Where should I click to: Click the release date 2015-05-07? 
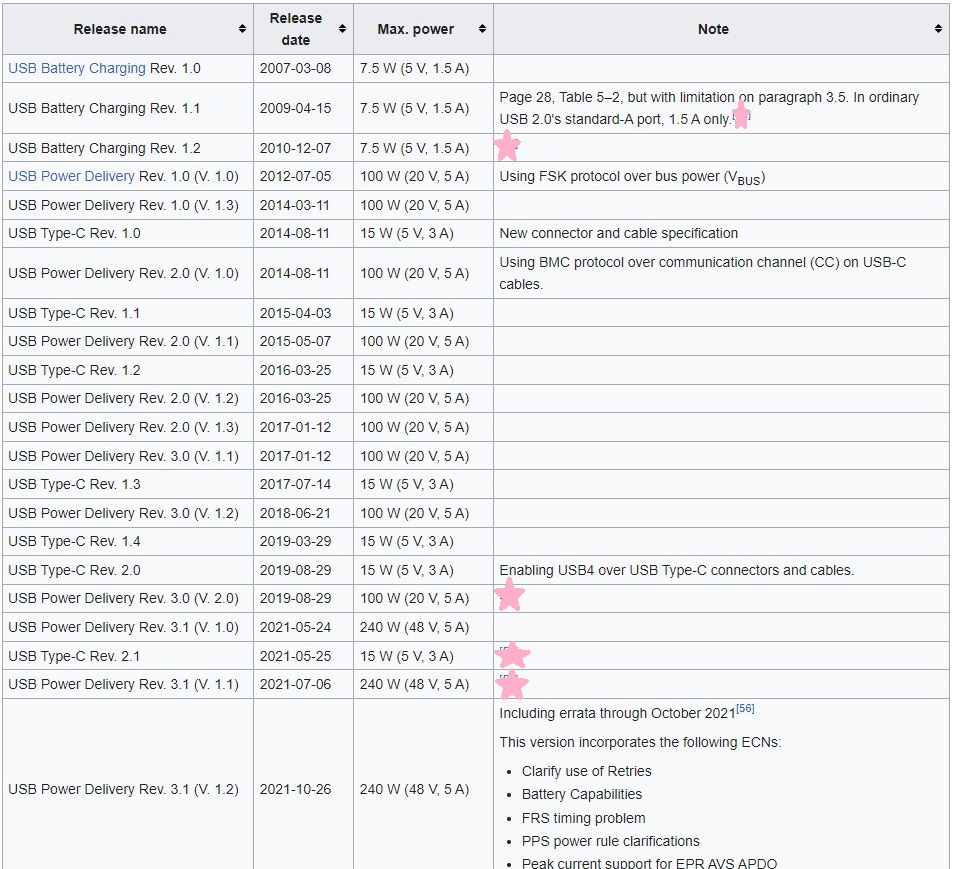pyautogui.click(x=295, y=342)
